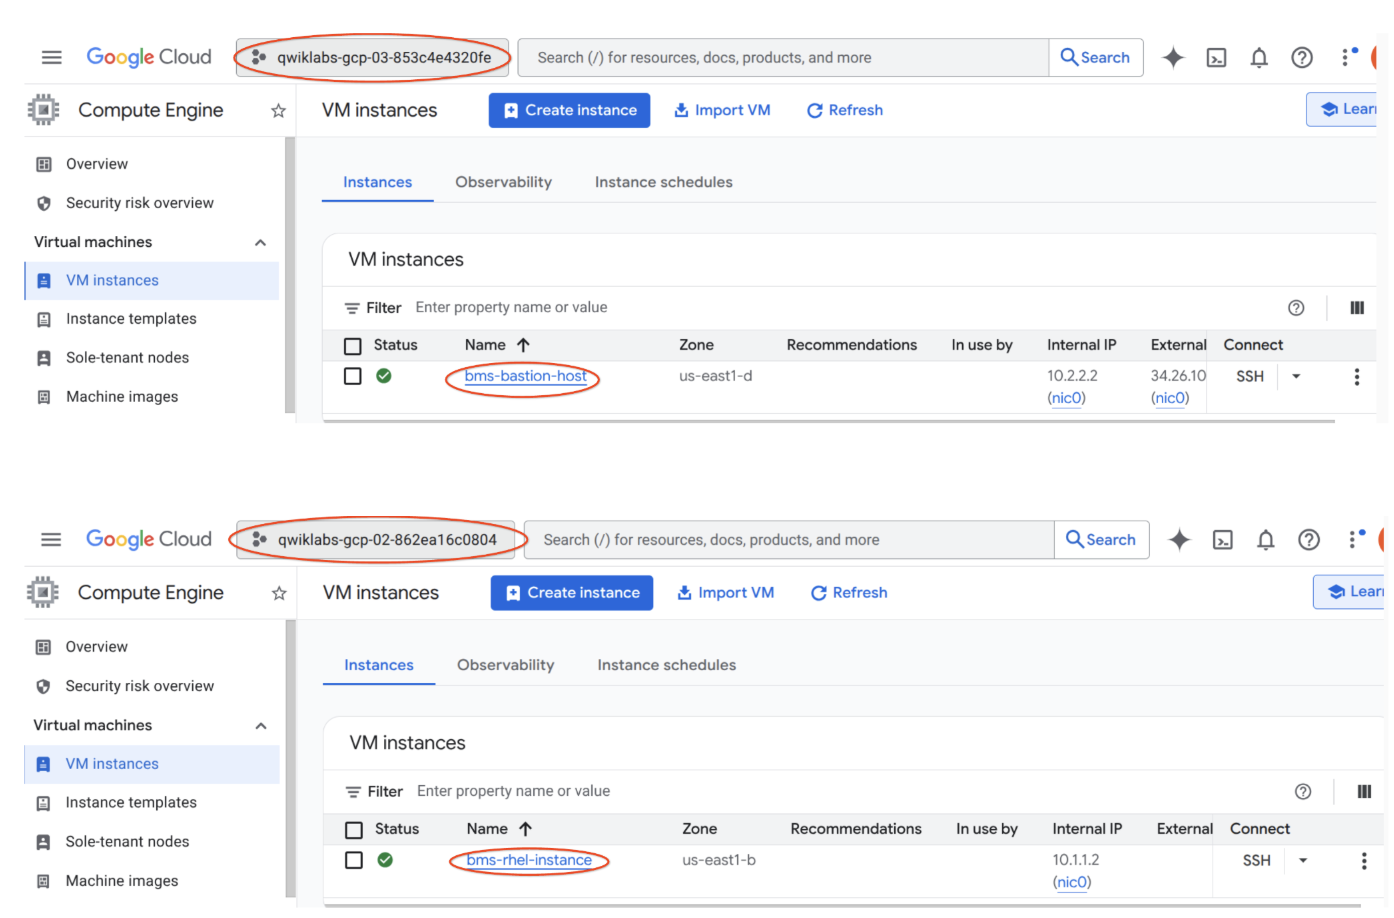Click the search resources input field
Screen dimensions: 1394x918
pyautogui.click(x=780, y=57)
